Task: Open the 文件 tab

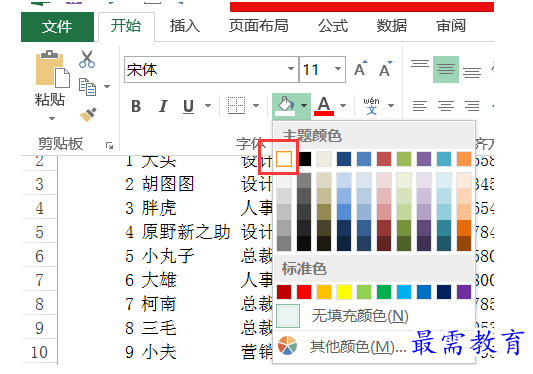Action: (57, 27)
